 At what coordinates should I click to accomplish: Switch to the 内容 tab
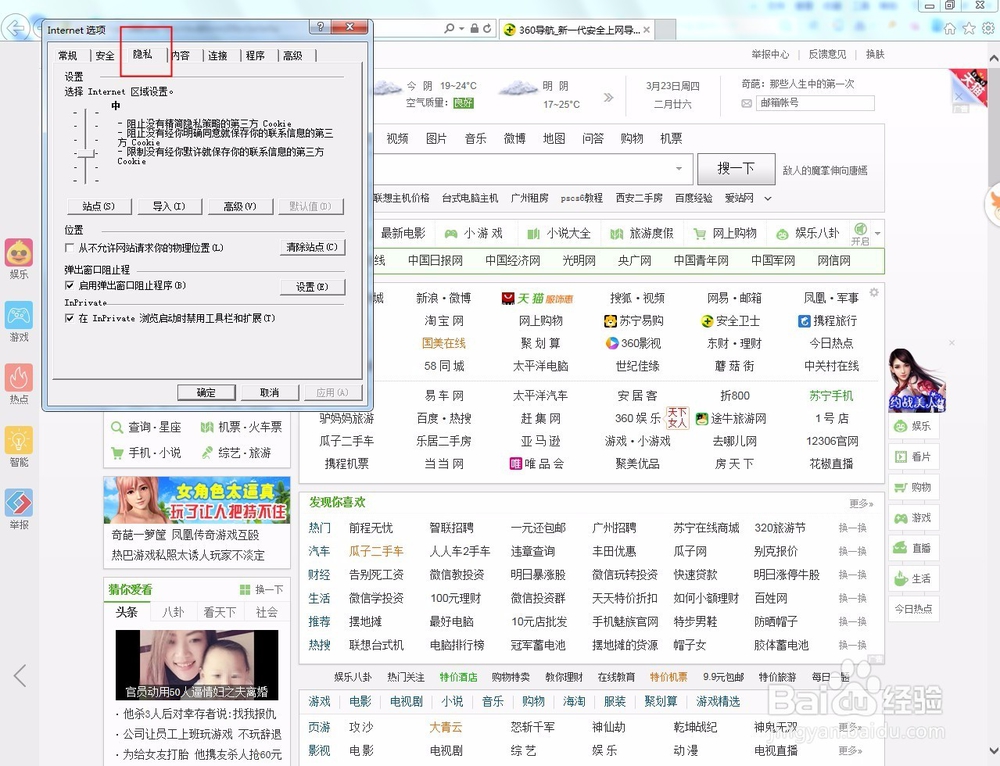coord(180,55)
